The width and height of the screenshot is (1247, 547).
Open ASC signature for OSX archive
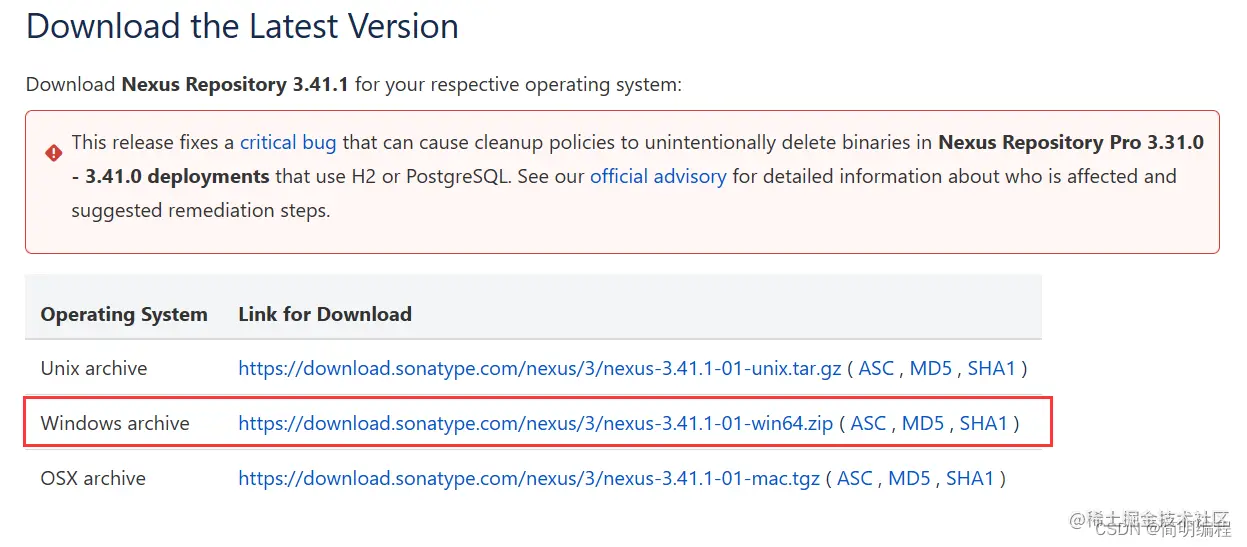click(855, 478)
